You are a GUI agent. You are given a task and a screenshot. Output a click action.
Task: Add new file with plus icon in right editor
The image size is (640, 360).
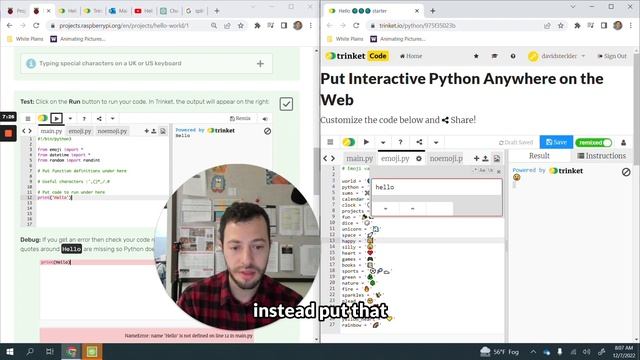point(476,158)
